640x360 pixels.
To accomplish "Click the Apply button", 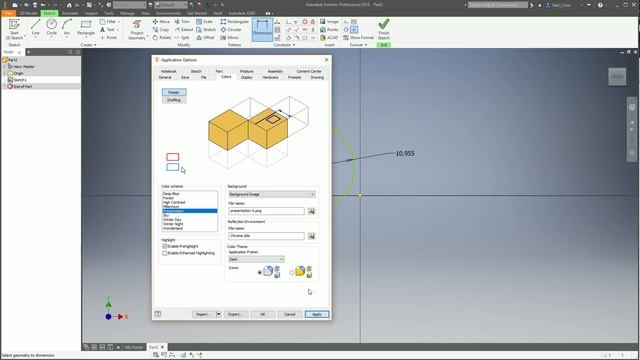I will click(x=317, y=314).
